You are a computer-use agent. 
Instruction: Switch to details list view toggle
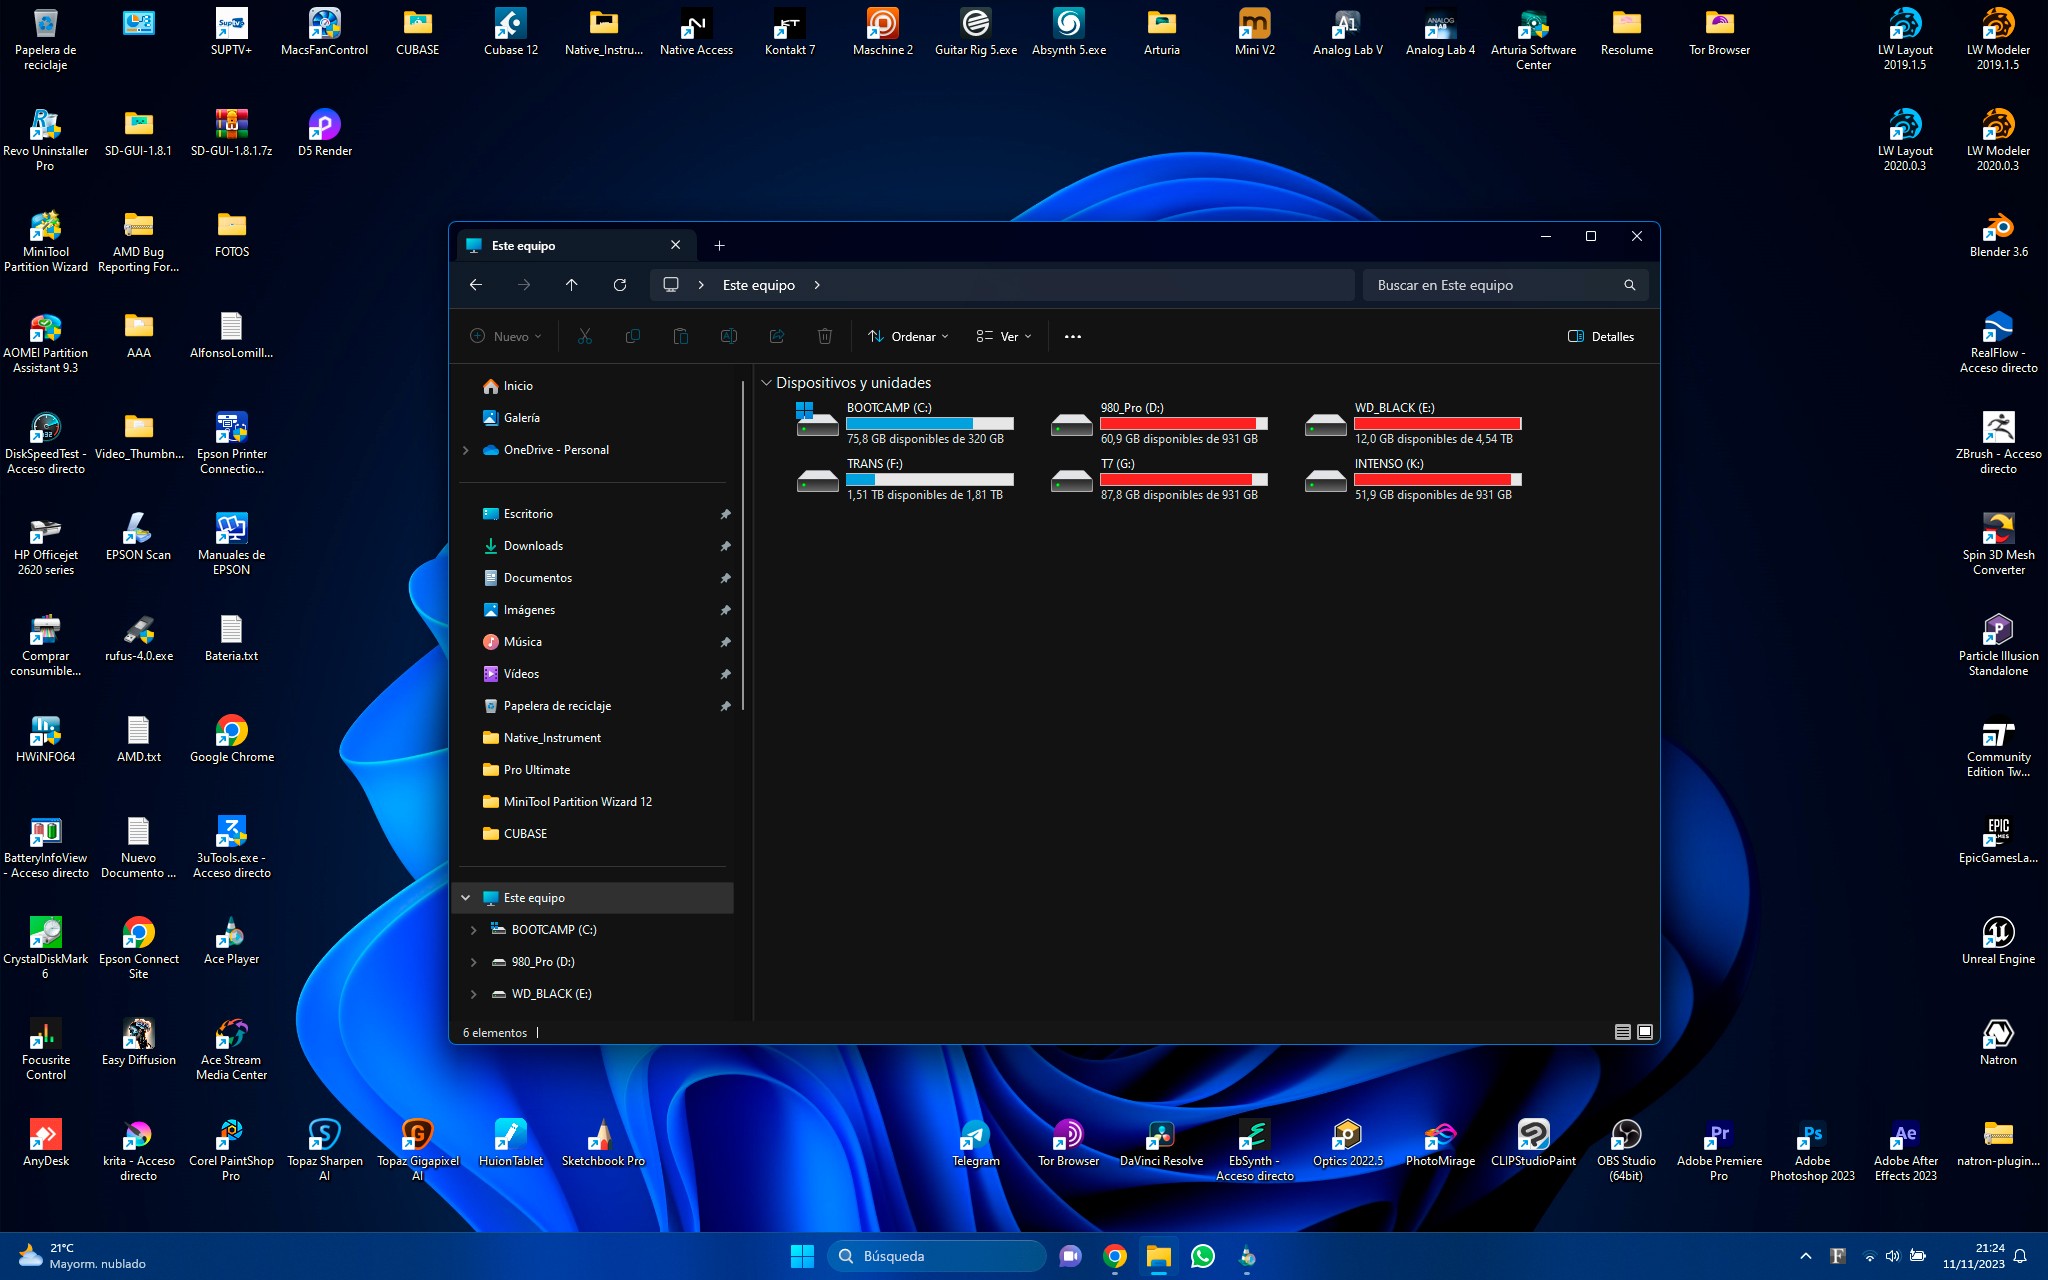(1622, 1032)
